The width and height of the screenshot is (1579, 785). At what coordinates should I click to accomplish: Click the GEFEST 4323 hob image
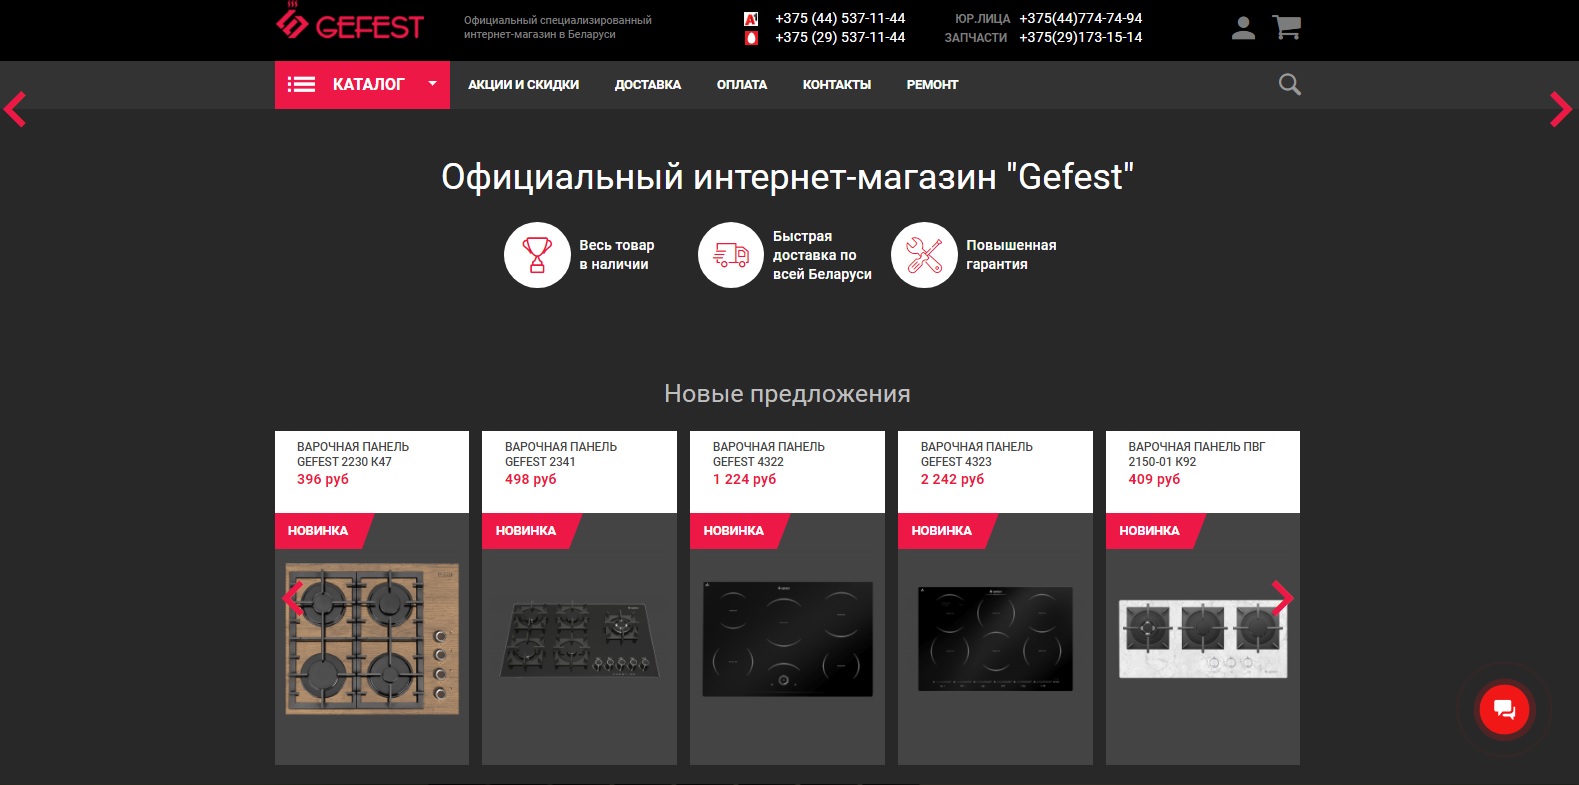pos(996,638)
